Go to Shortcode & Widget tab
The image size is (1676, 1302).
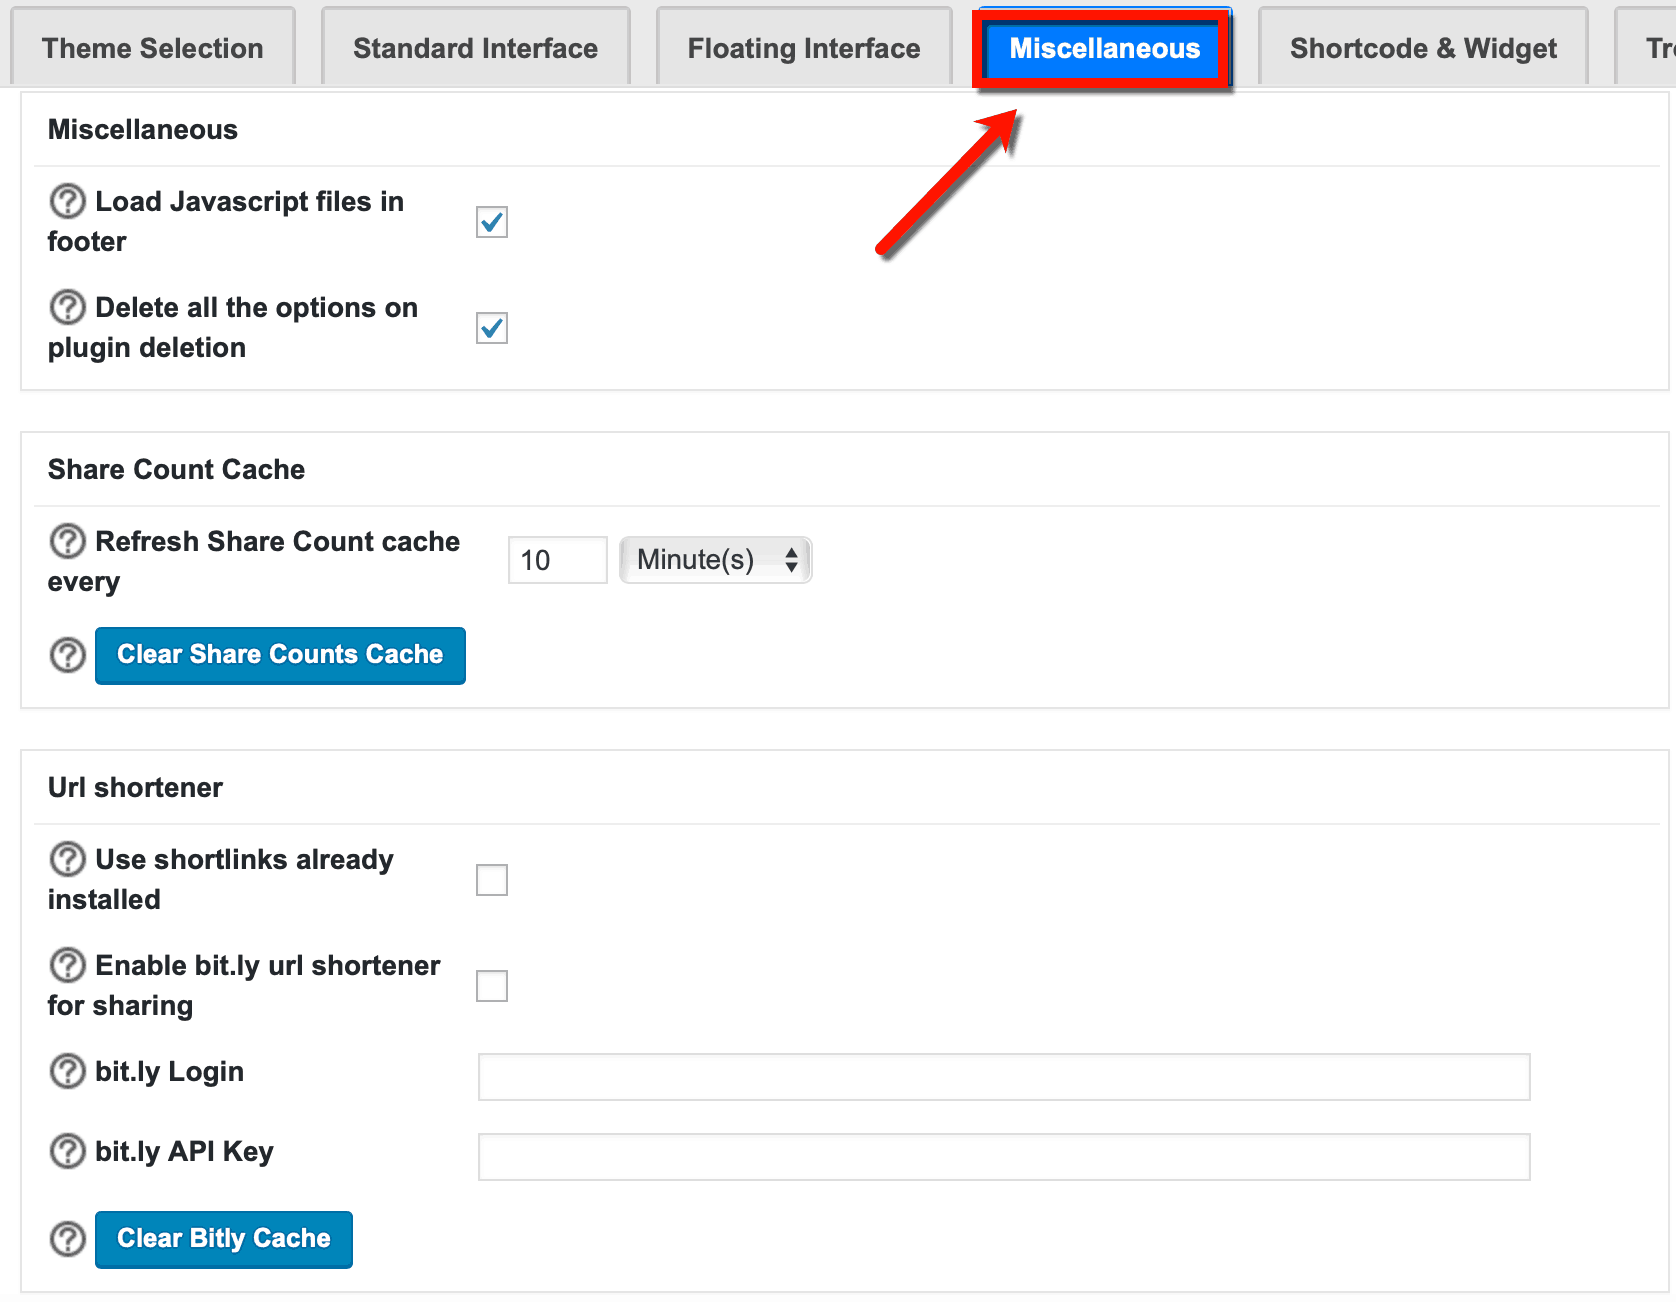1422,48
